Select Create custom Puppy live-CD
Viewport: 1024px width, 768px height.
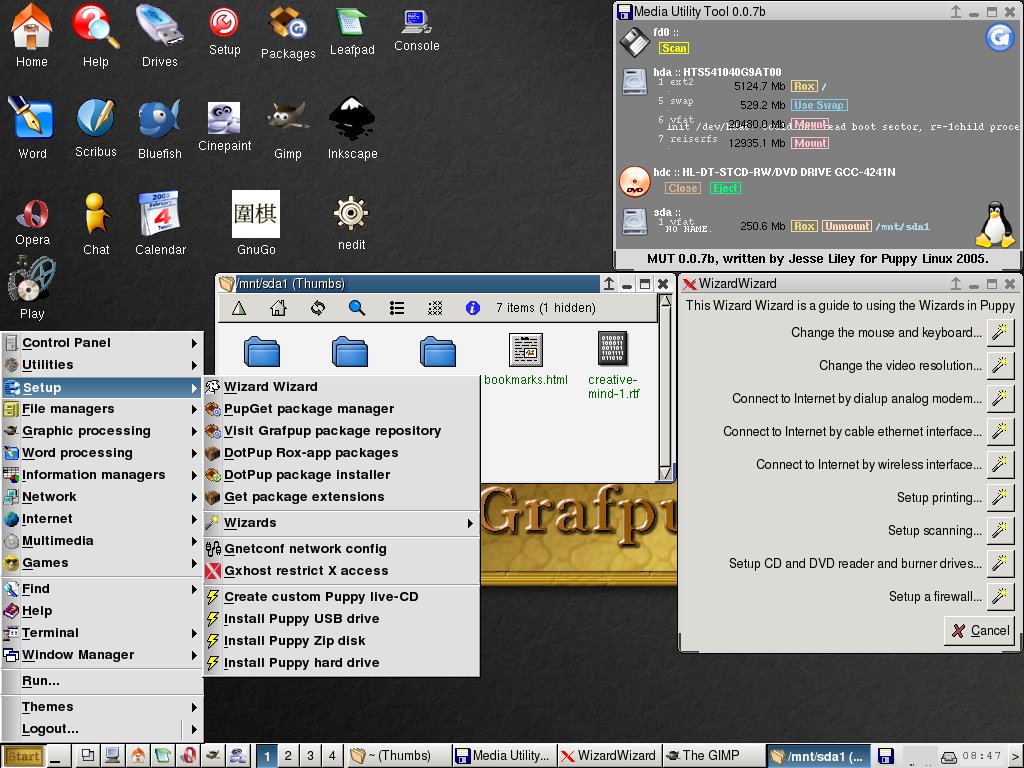(x=342, y=597)
